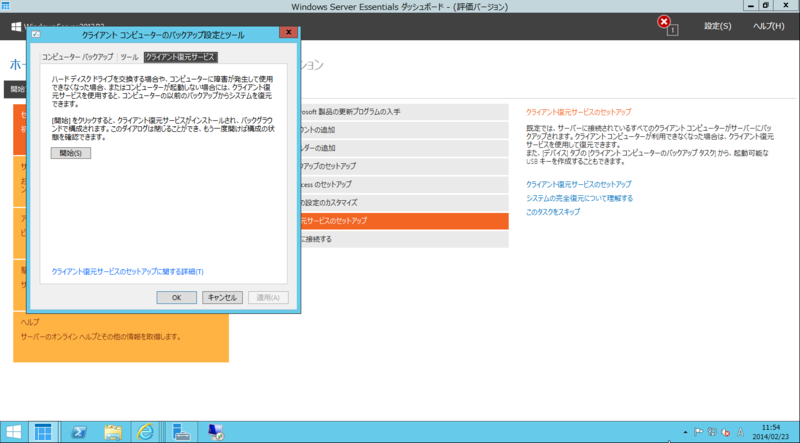Select 製品の更新プログラムの入手 task row
The height and width of the screenshot is (443, 800).
(404, 112)
